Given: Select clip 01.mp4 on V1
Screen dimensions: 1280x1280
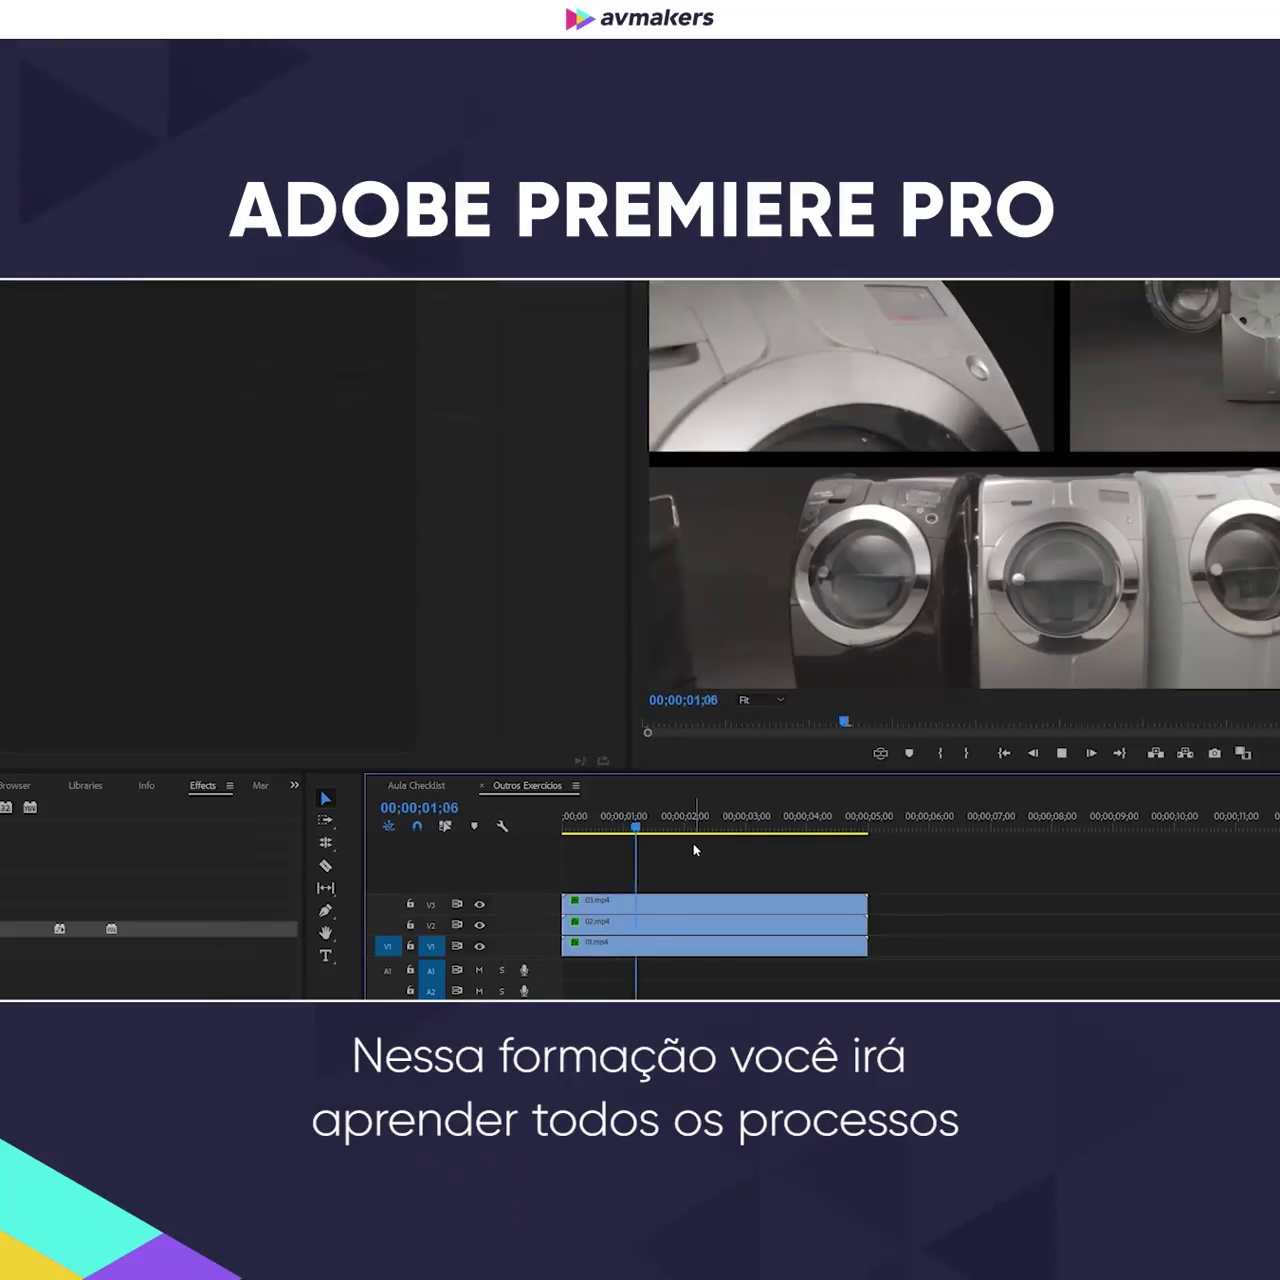Looking at the screenshot, I should click(714, 946).
